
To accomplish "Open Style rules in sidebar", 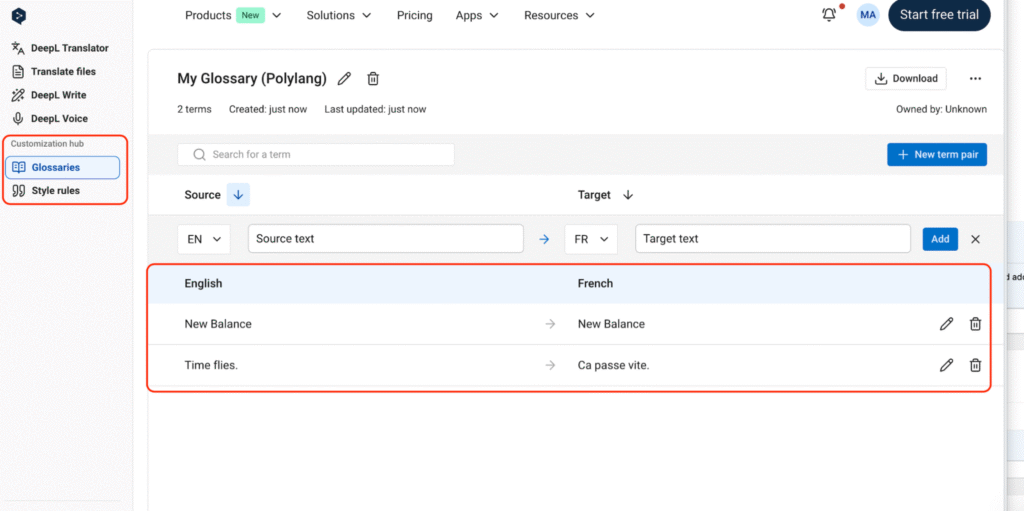I will click(46, 191).
